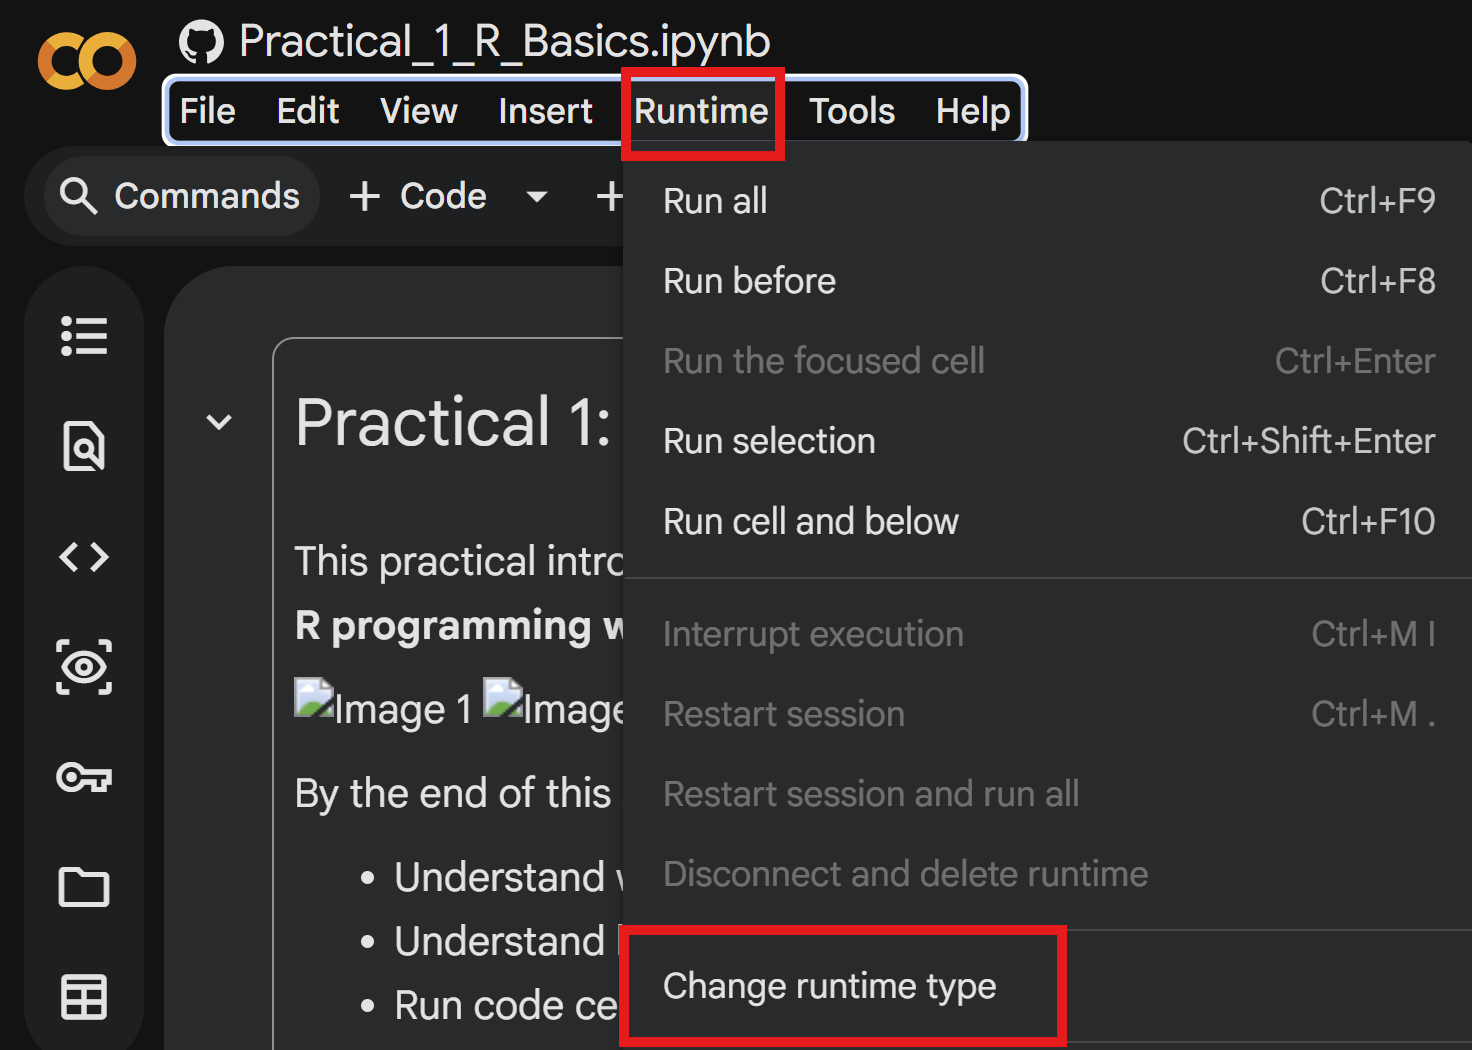Select Change runtime type
This screenshot has width=1472, height=1050.
[x=829, y=986]
